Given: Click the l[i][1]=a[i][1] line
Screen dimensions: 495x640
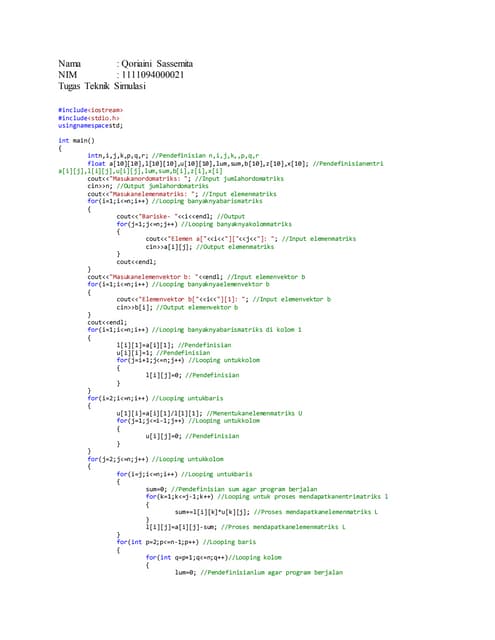Looking at the screenshot, I should pos(174,345).
